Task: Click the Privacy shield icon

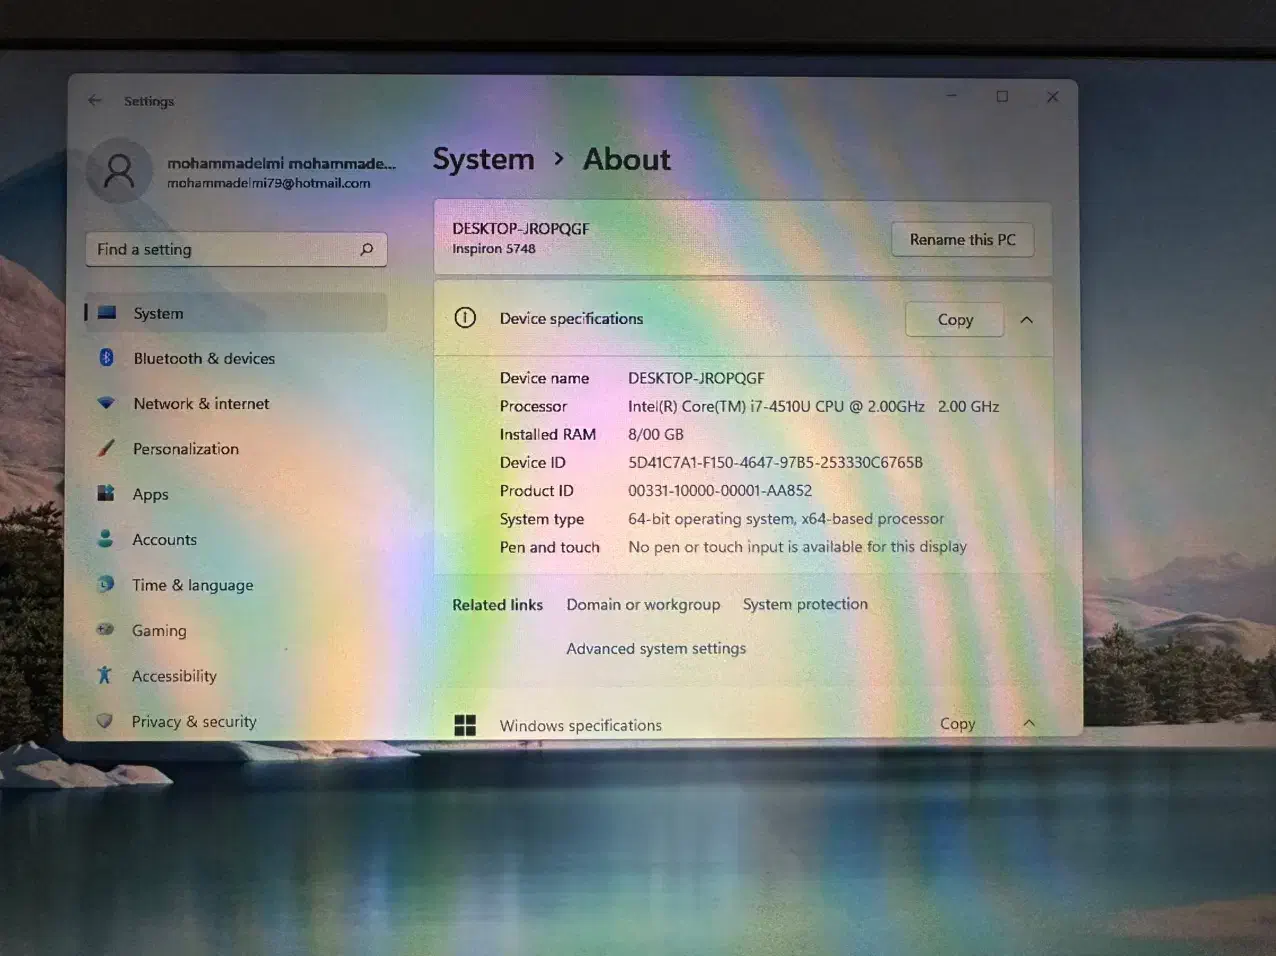Action: (x=104, y=720)
